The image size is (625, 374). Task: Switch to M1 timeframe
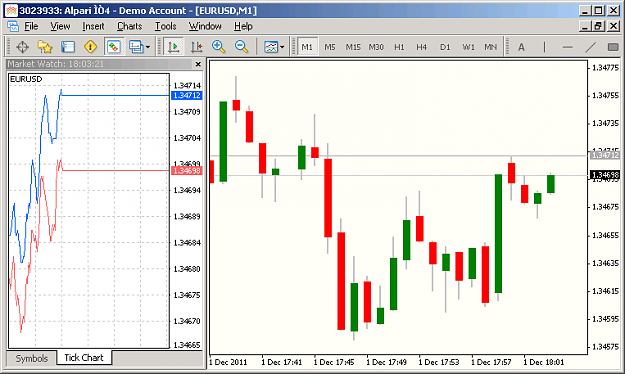(307, 47)
